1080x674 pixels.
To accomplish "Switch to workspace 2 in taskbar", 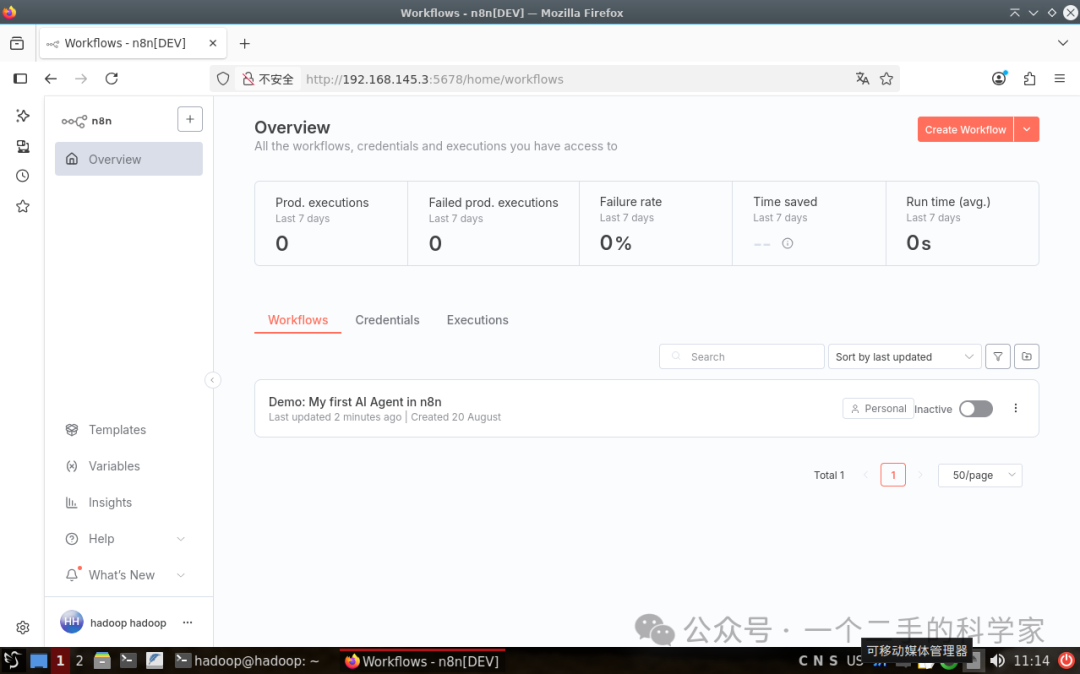I will click(x=79, y=661).
